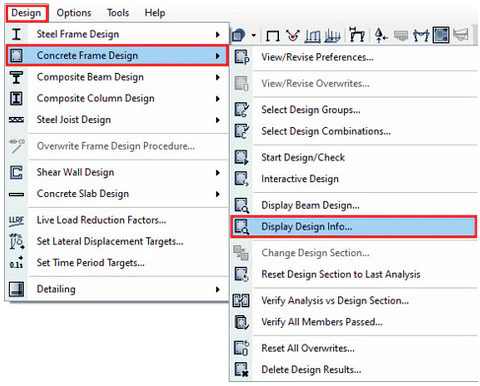
Task: Open the Design menu
Action: click(26, 13)
